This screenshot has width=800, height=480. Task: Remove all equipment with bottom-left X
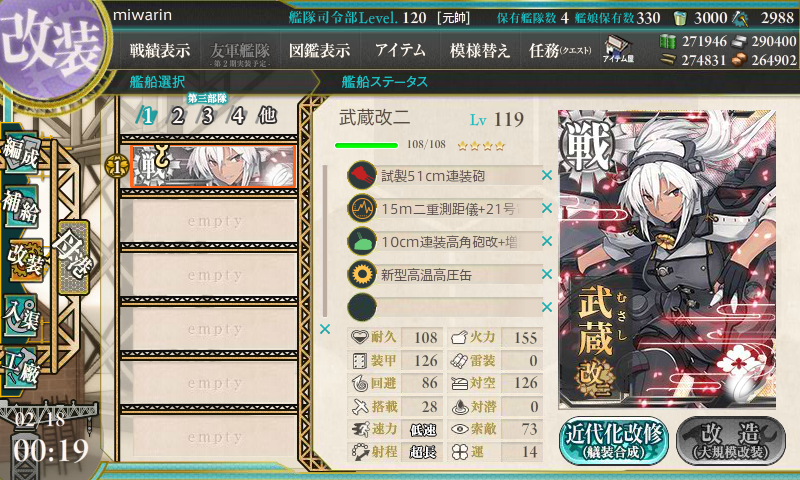[324, 330]
